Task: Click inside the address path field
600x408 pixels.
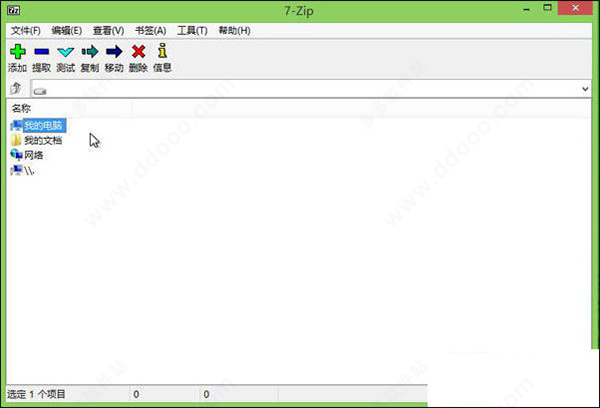Action: click(311, 89)
